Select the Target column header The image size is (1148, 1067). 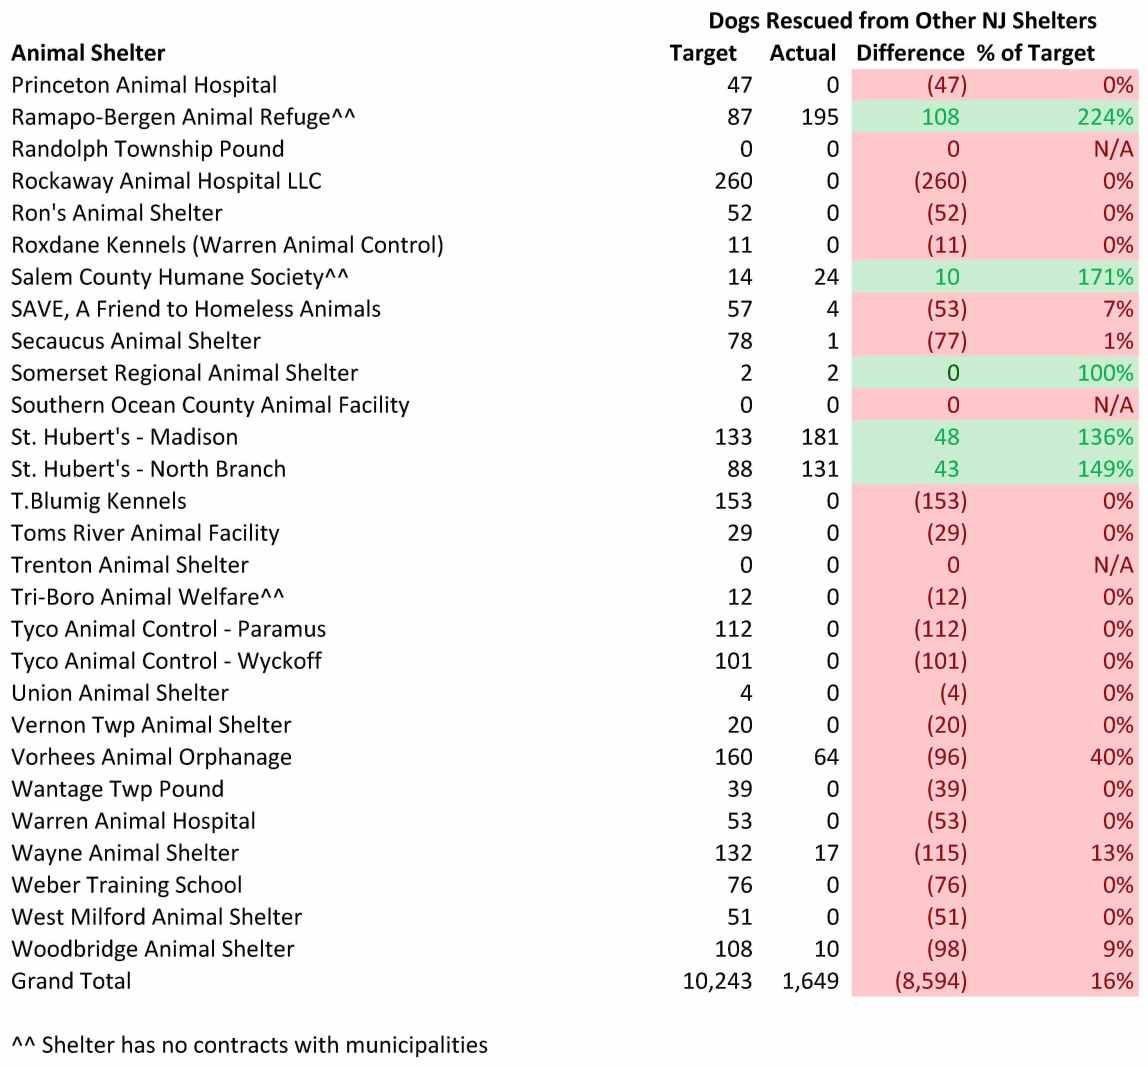pos(703,53)
